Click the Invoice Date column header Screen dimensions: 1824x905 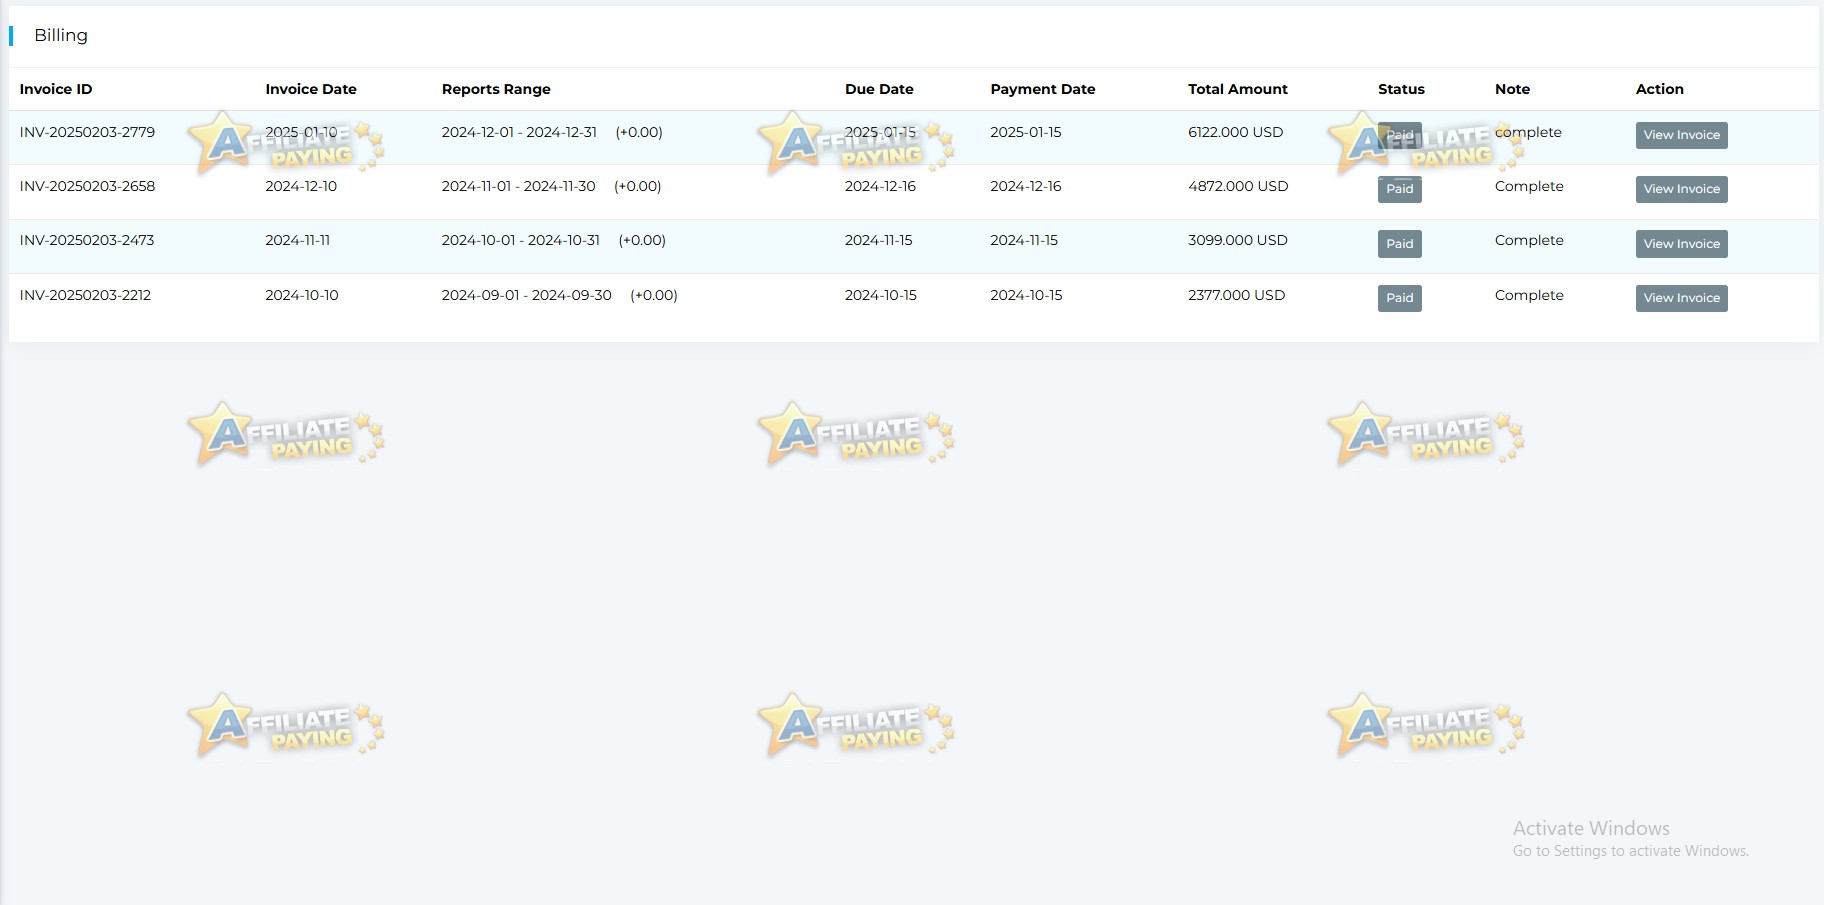(x=311, y=89)
